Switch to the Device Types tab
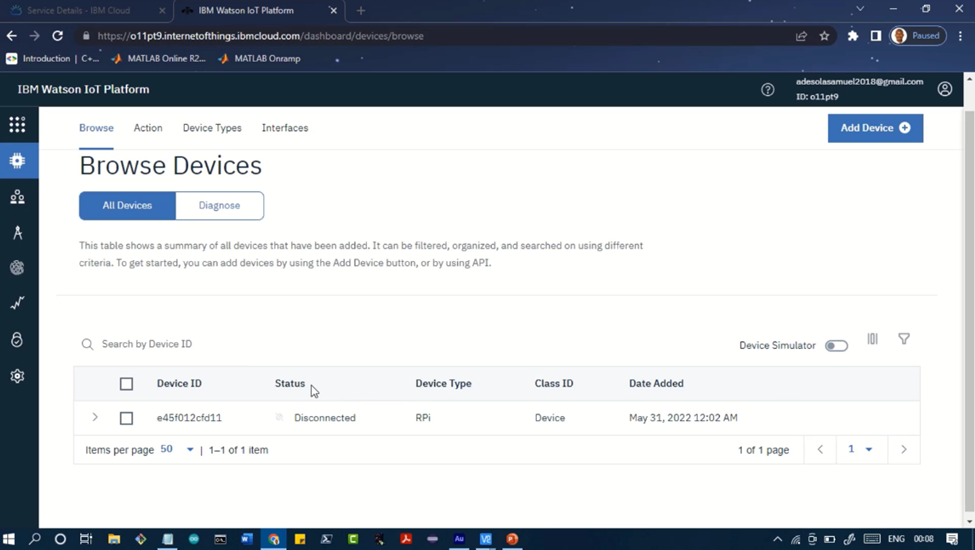 pyautogui.click(x=212, y=128)
